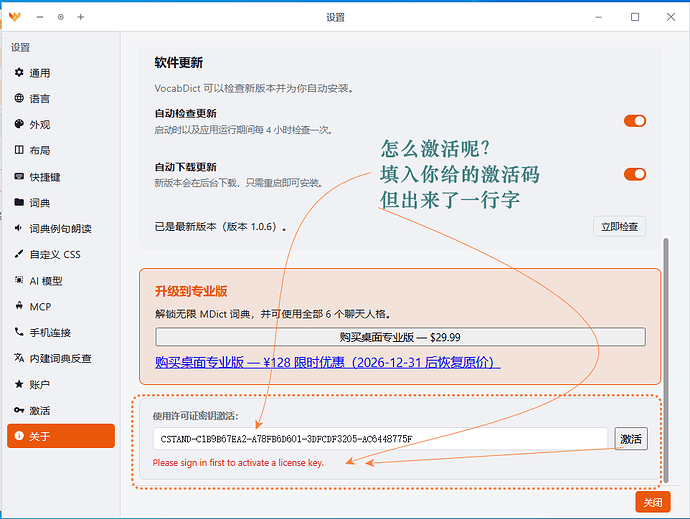690x519 pixels.
Task: Click the folder icon beside 词典
Action: [x=19, y=202]
